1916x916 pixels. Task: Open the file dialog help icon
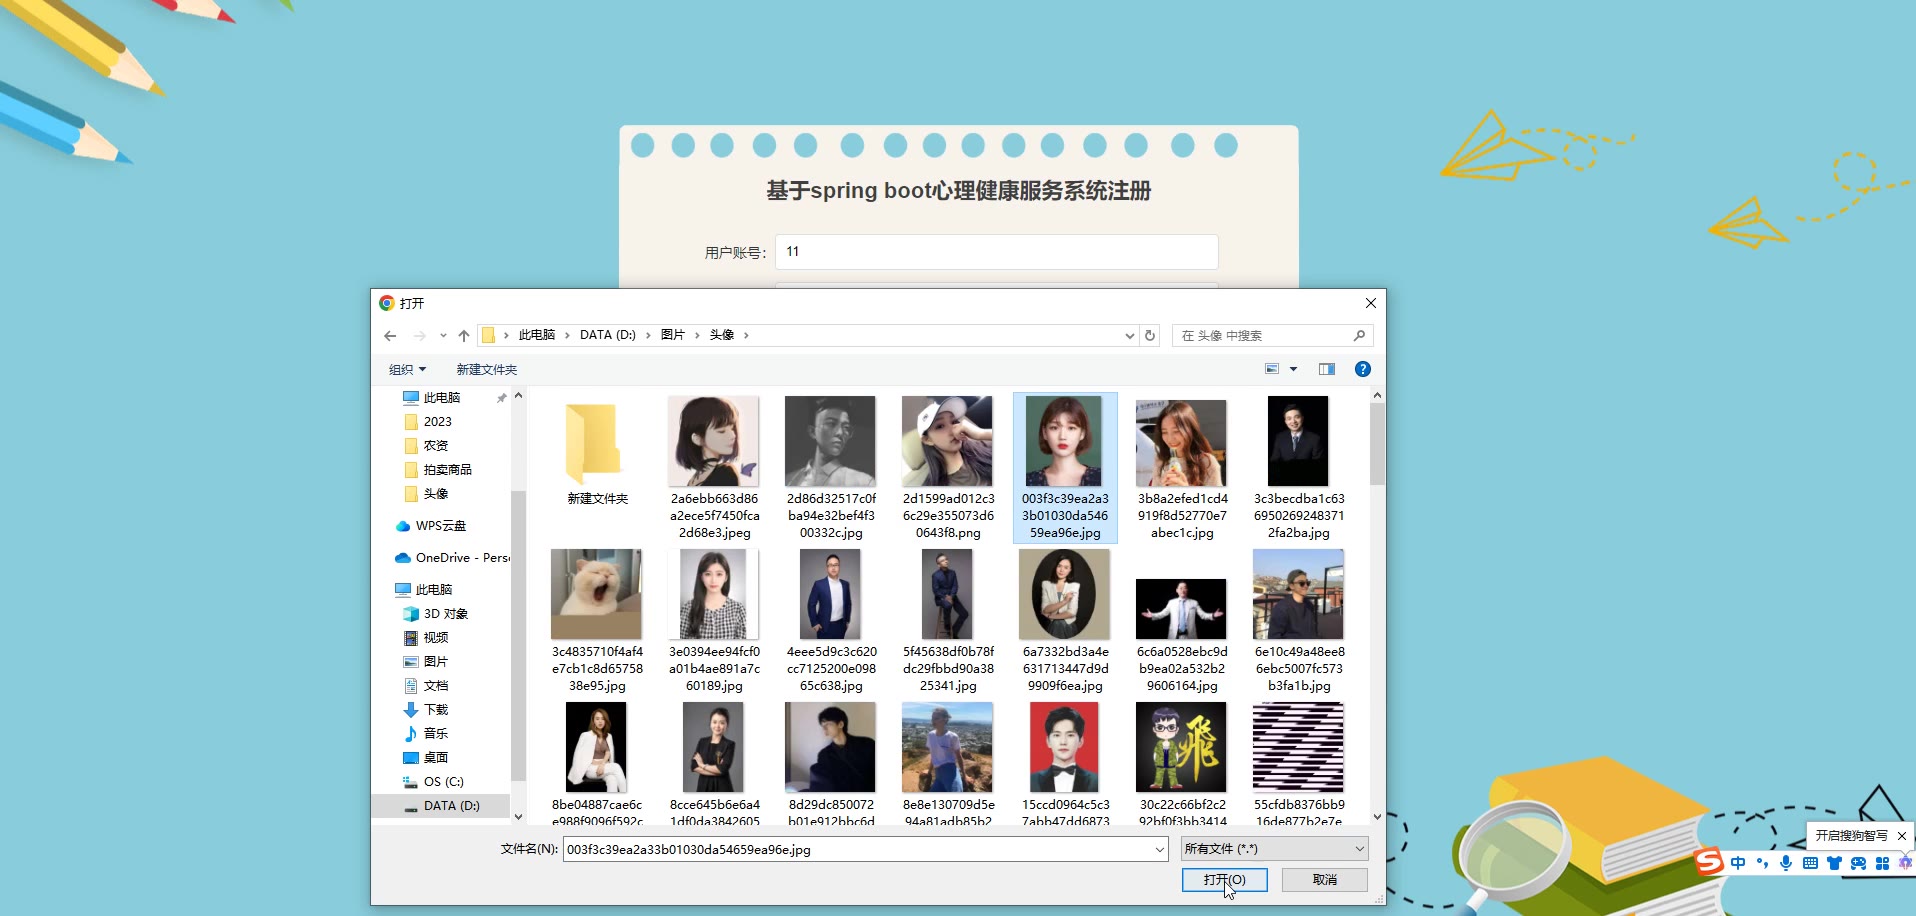1362,369
